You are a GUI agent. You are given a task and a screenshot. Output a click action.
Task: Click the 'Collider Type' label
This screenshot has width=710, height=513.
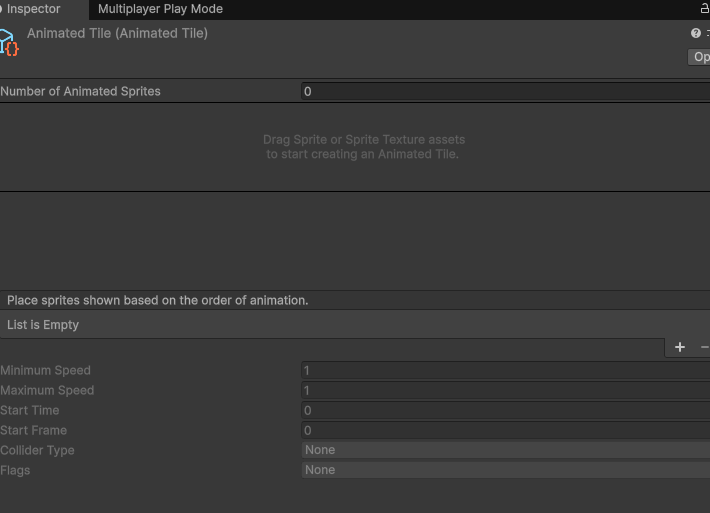(x=37, y=450)
